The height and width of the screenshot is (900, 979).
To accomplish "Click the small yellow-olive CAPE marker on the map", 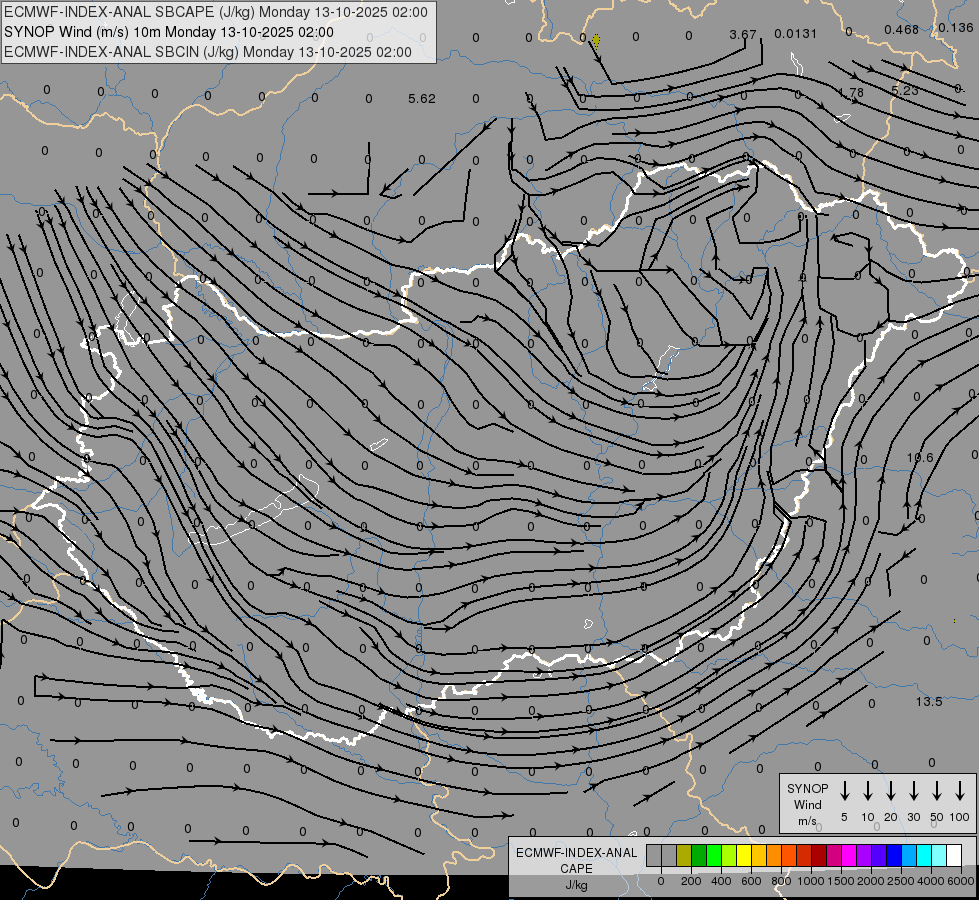I will pyautogui.click(x=596, y=41).
